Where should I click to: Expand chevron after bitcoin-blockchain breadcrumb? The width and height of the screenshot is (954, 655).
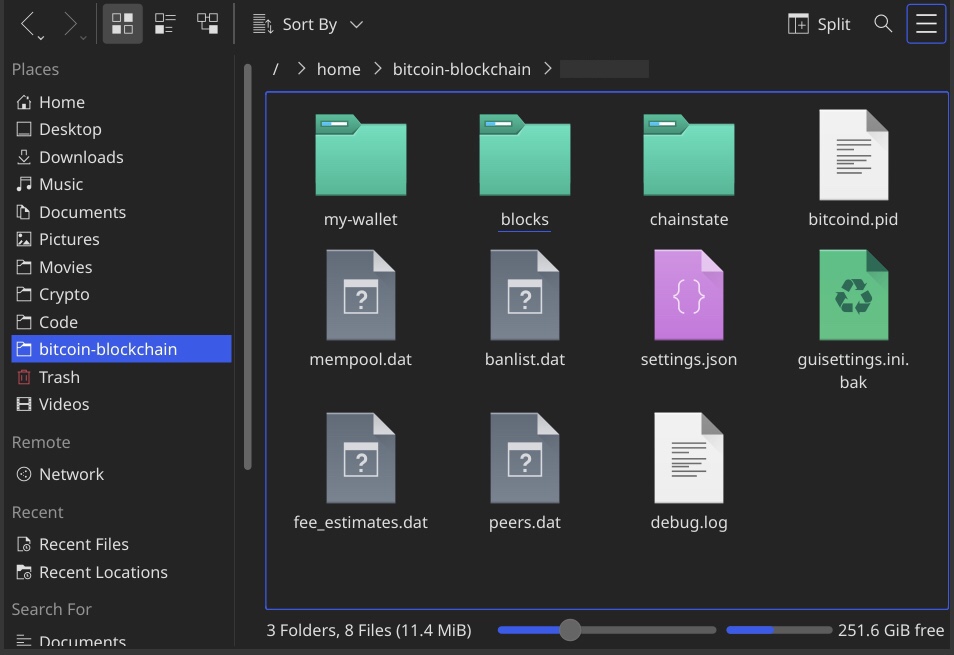(x=548, y=69)
